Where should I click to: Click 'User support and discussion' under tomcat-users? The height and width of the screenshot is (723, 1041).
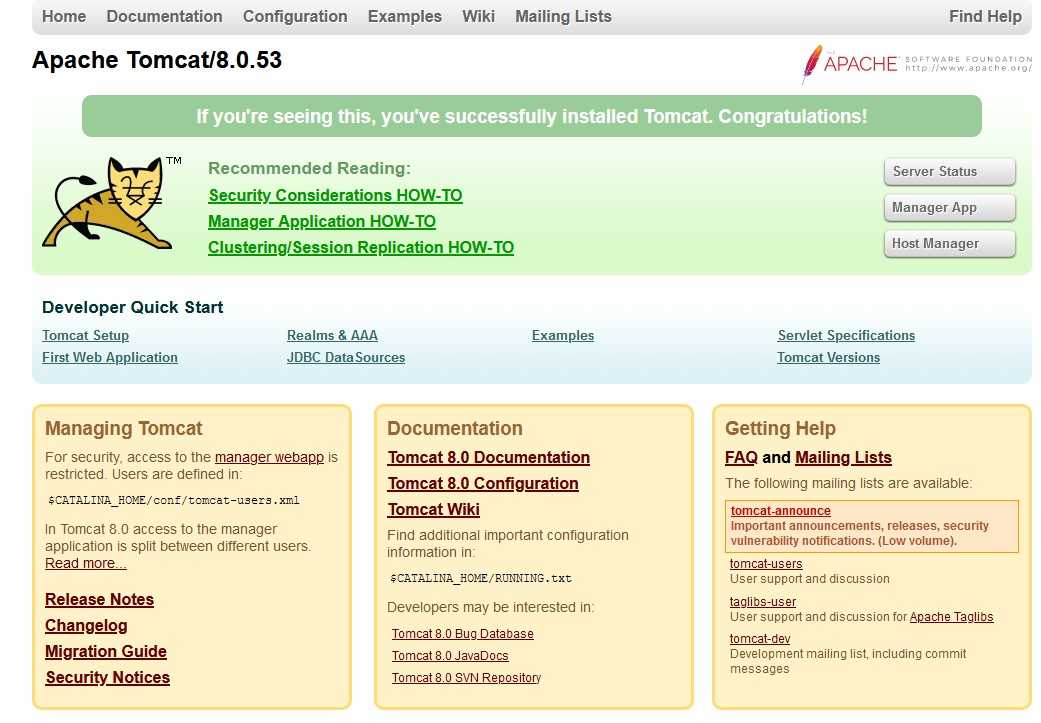tap(810, 578)
